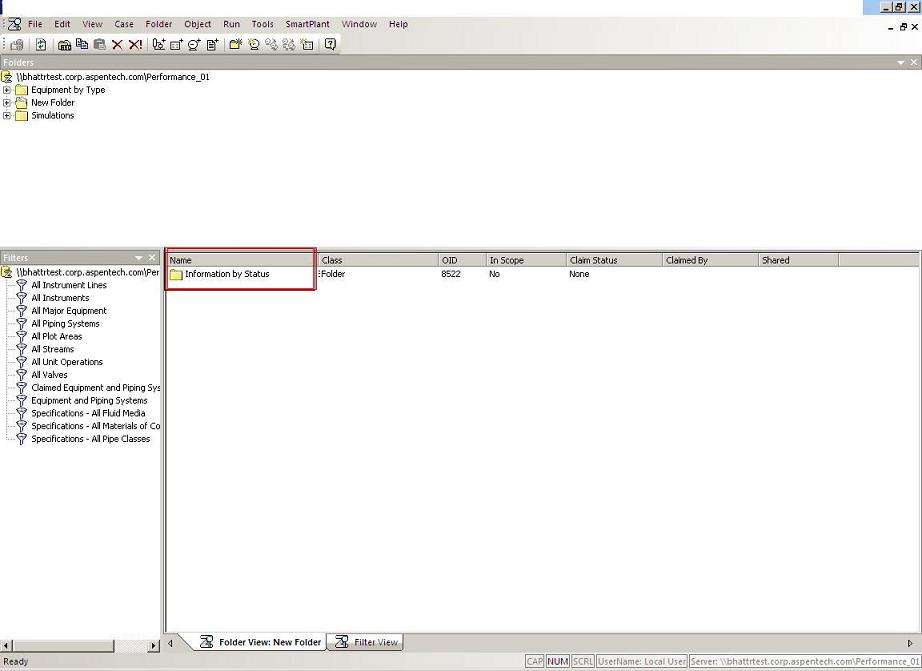Click the Delete with exclamation toolbar icon
The height and width of the screenshot is (671, 922).
tap(135, 44)
